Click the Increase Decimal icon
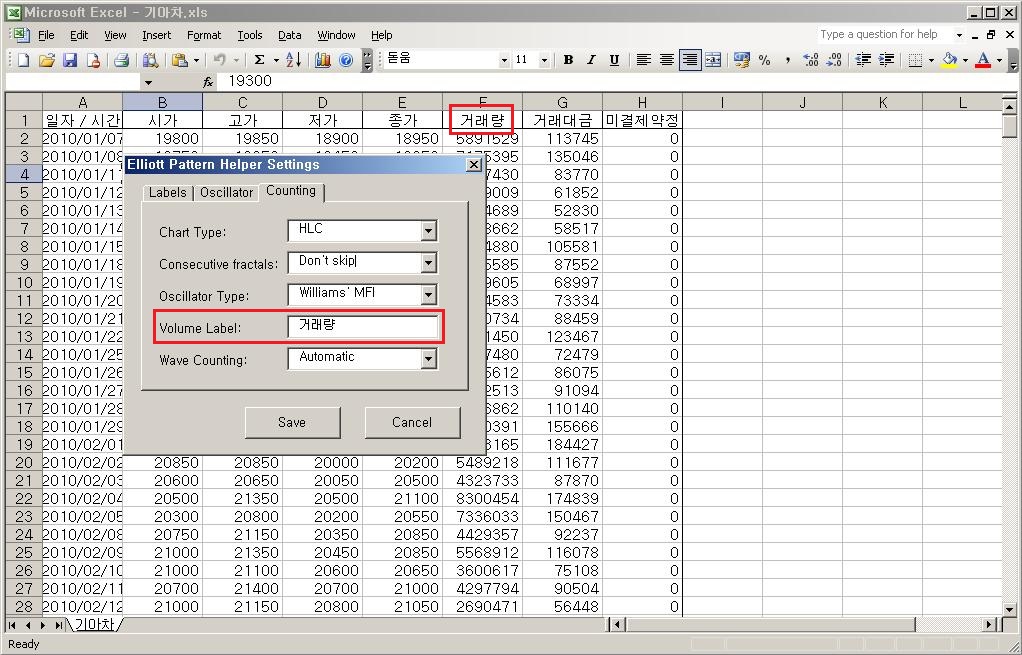The height and width of the screenshot is (655, 1022). 812,60
